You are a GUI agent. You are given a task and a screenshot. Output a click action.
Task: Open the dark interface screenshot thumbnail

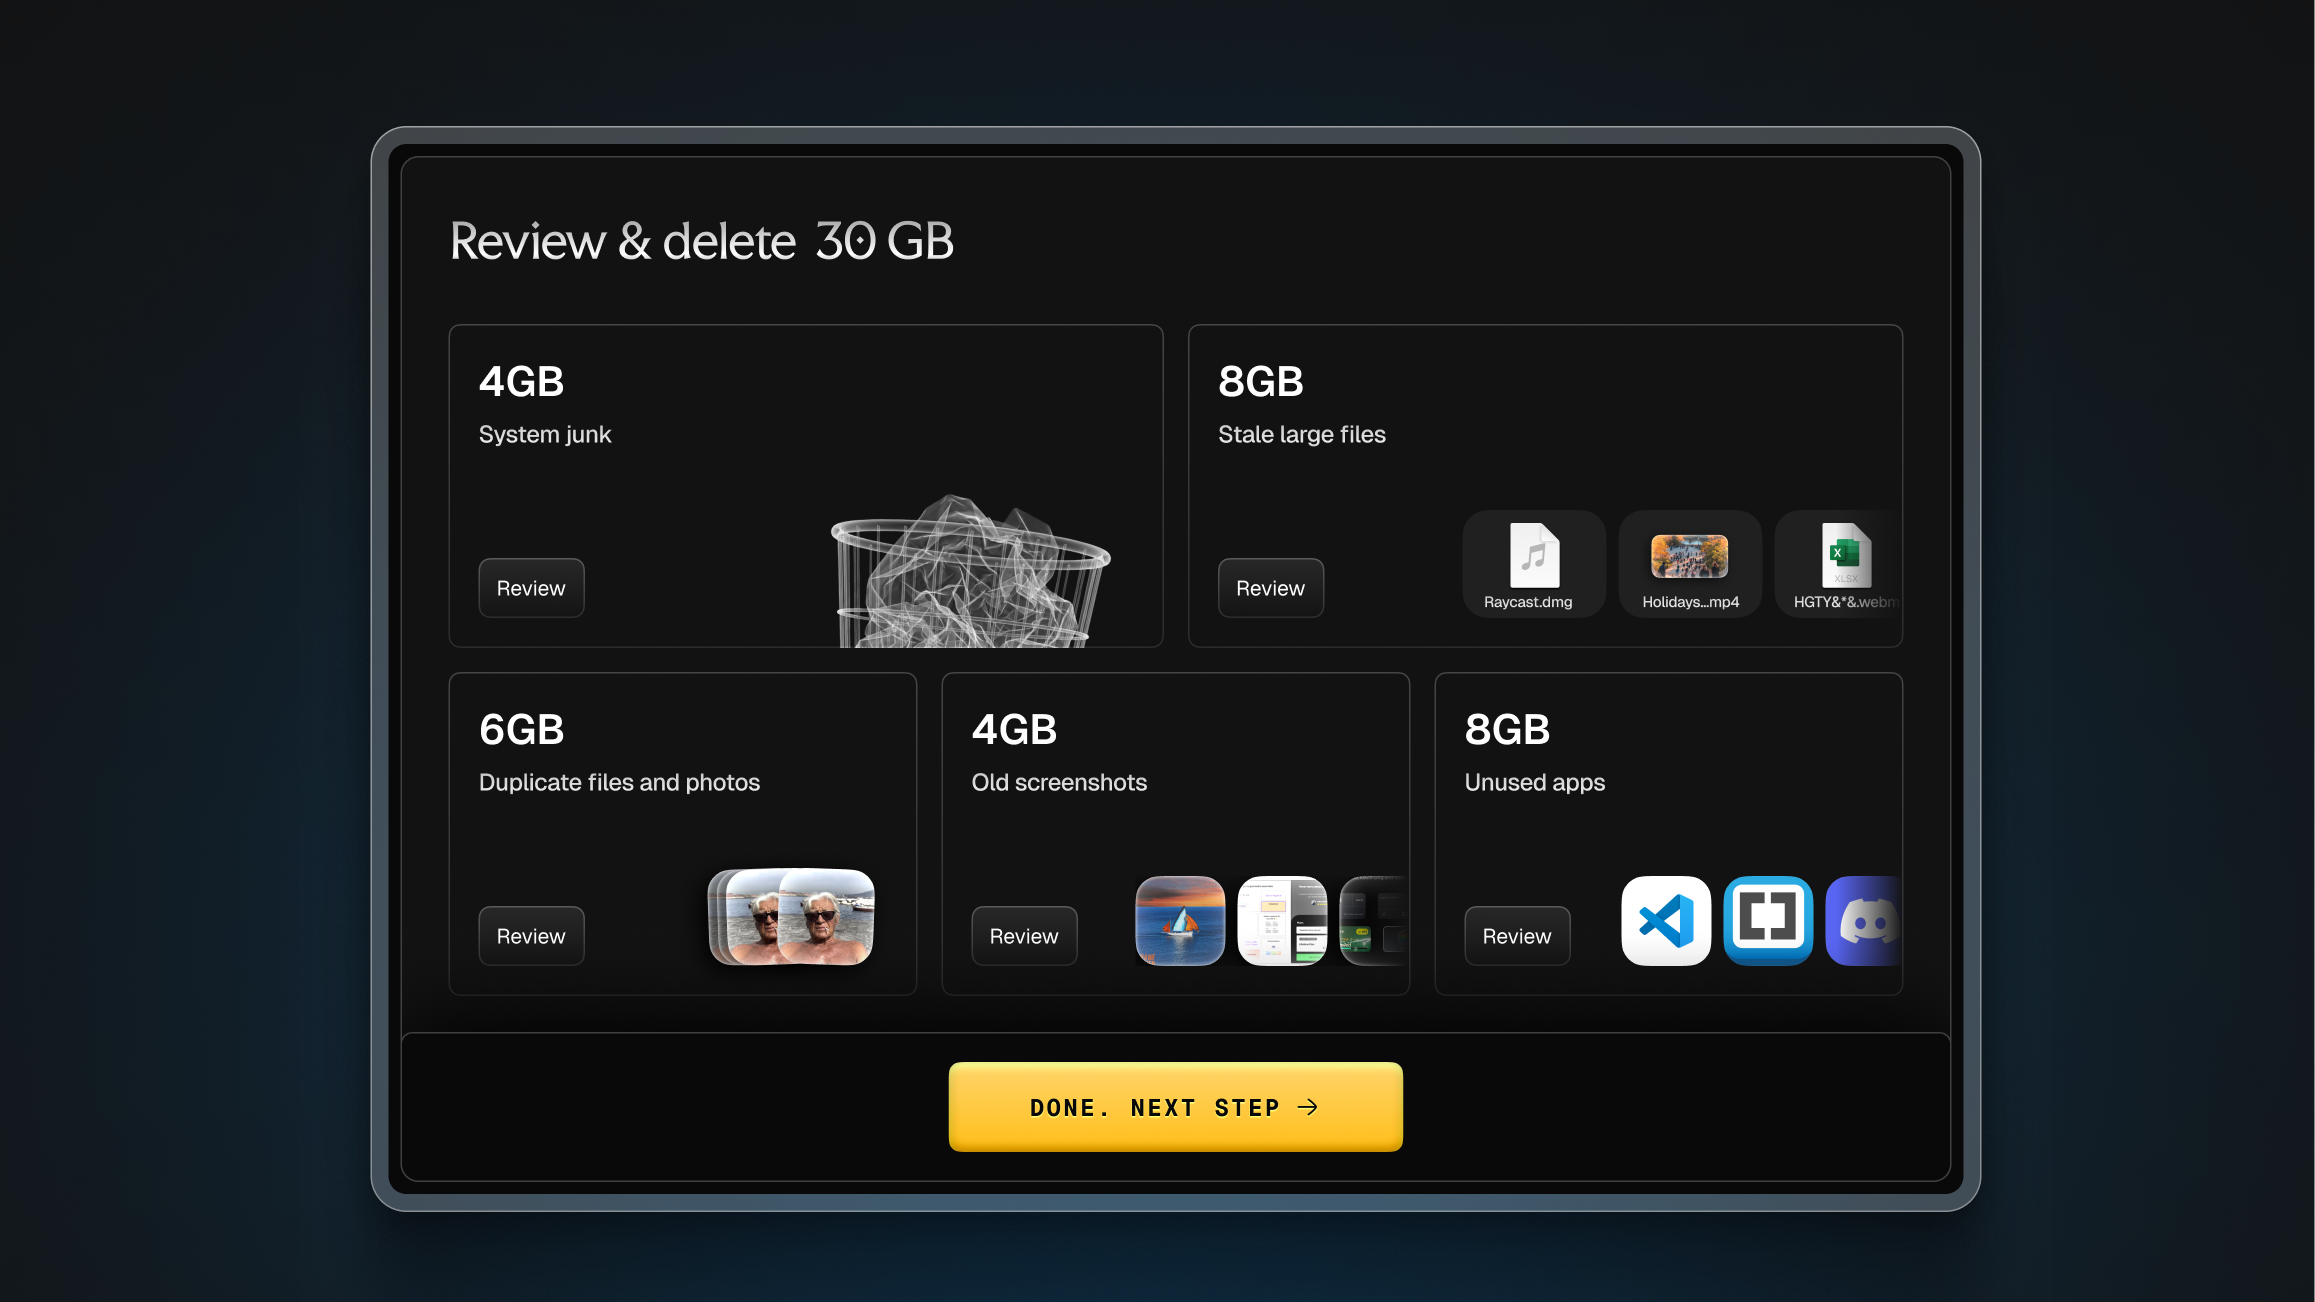point(1373,920)
